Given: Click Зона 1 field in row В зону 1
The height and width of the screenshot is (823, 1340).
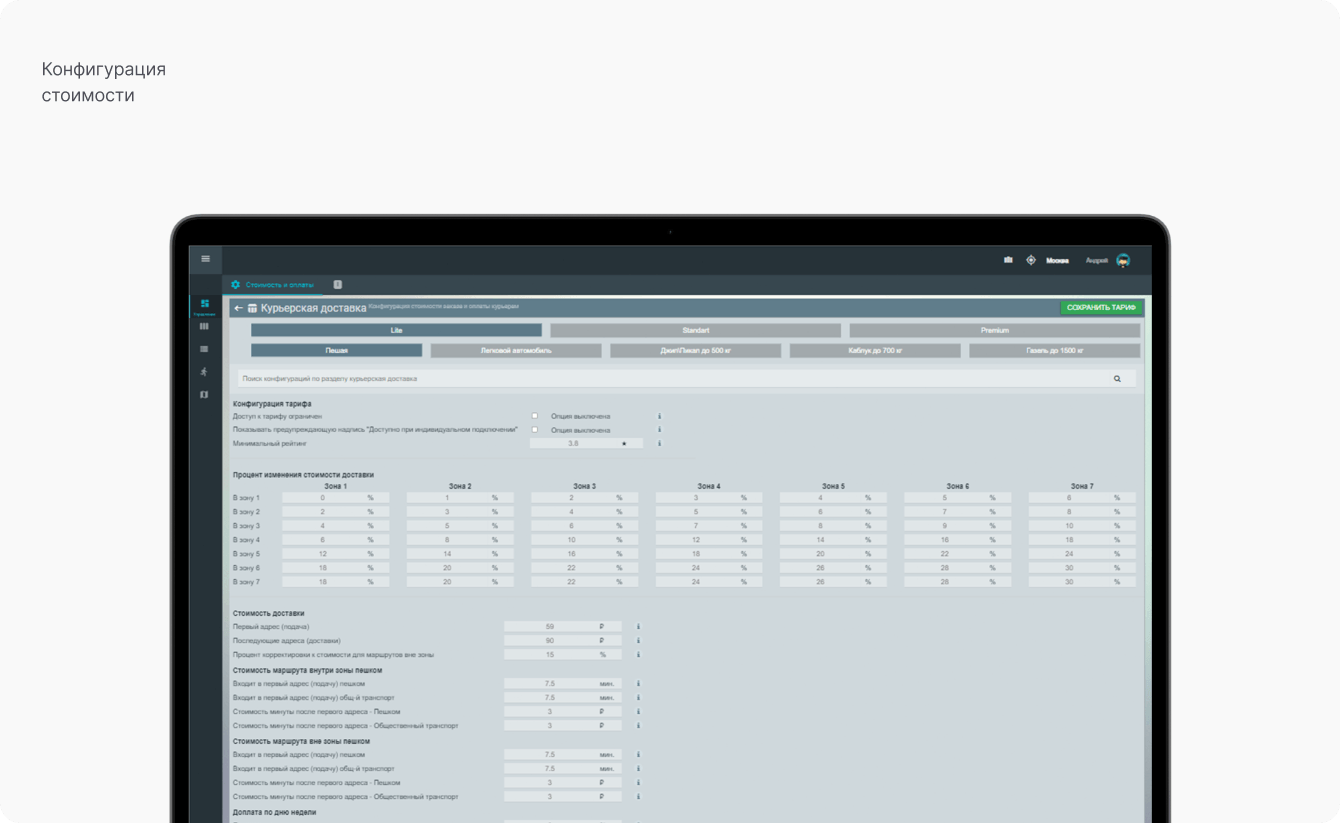Looking at the screenshot, I should 335,498.
